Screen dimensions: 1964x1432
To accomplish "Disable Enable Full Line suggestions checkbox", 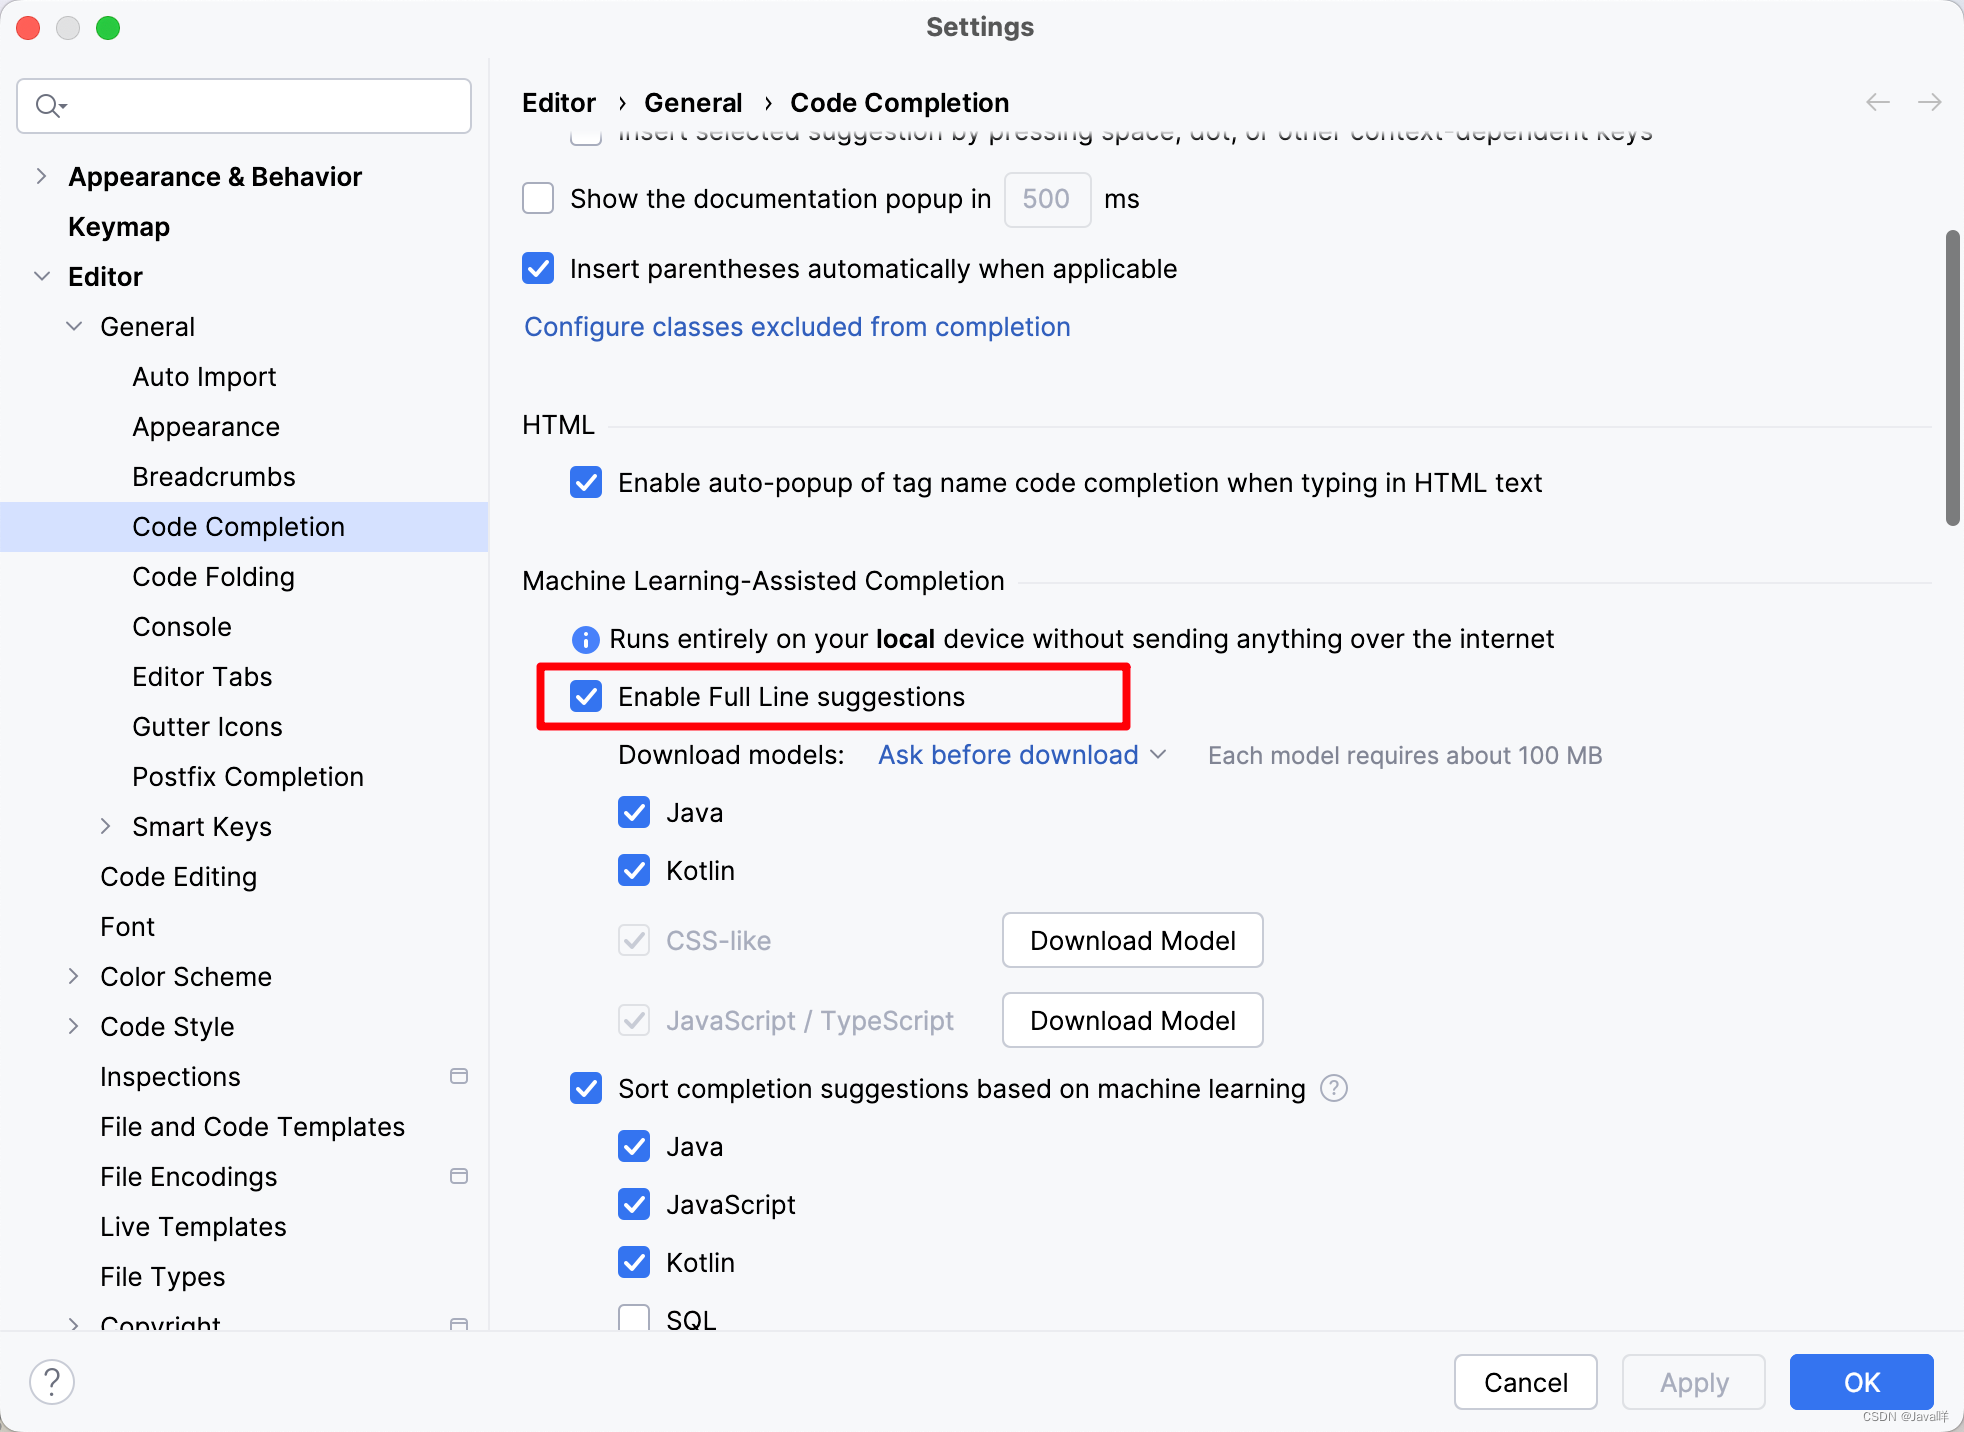I will tap(586, 696).
